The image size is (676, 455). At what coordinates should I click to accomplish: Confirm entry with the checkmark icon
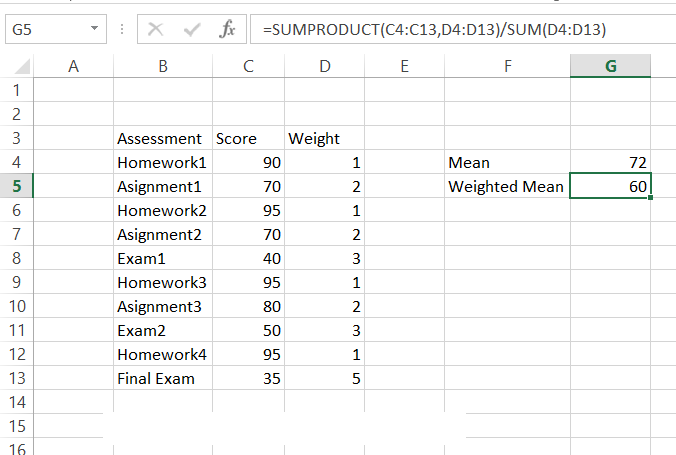[191, 29]
